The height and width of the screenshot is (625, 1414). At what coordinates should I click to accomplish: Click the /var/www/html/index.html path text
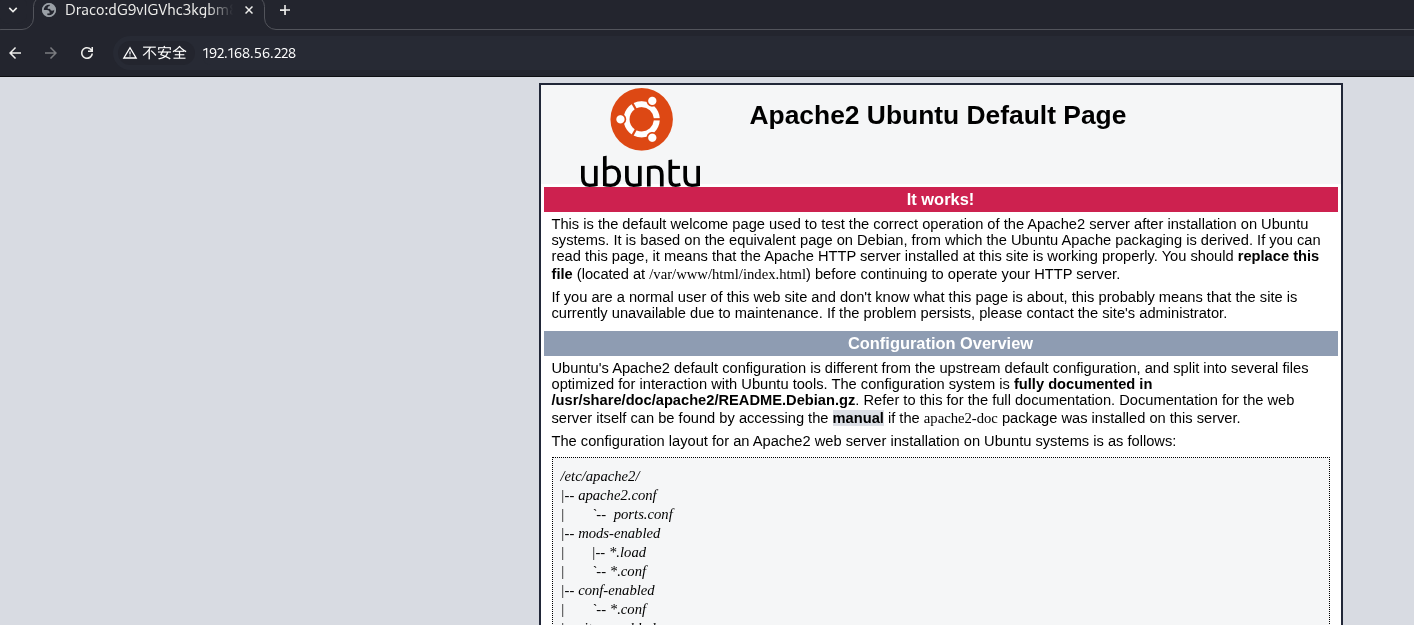click(728, 274)
